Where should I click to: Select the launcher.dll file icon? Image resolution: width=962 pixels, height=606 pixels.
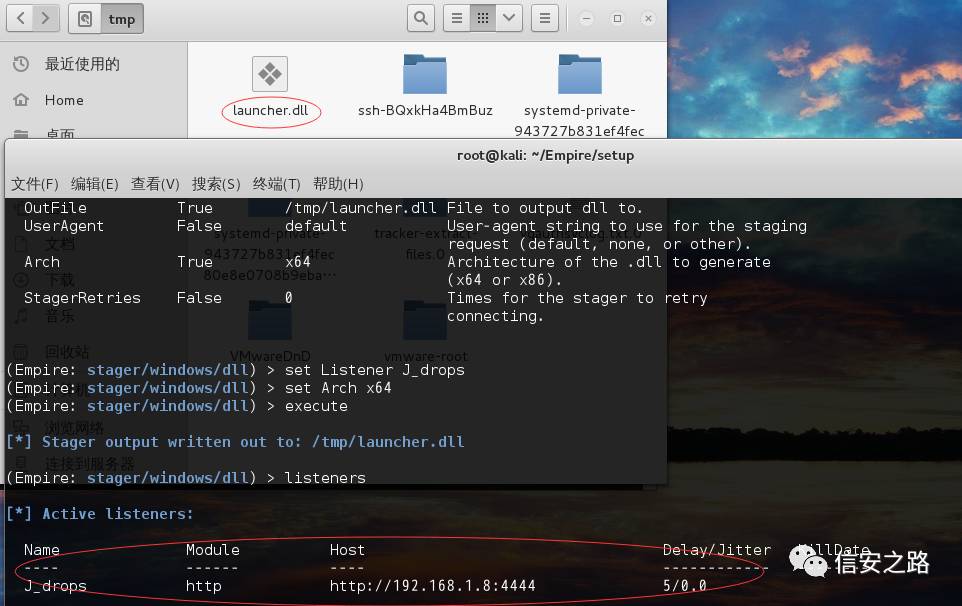pyautogui.click(x=270, y=74)
